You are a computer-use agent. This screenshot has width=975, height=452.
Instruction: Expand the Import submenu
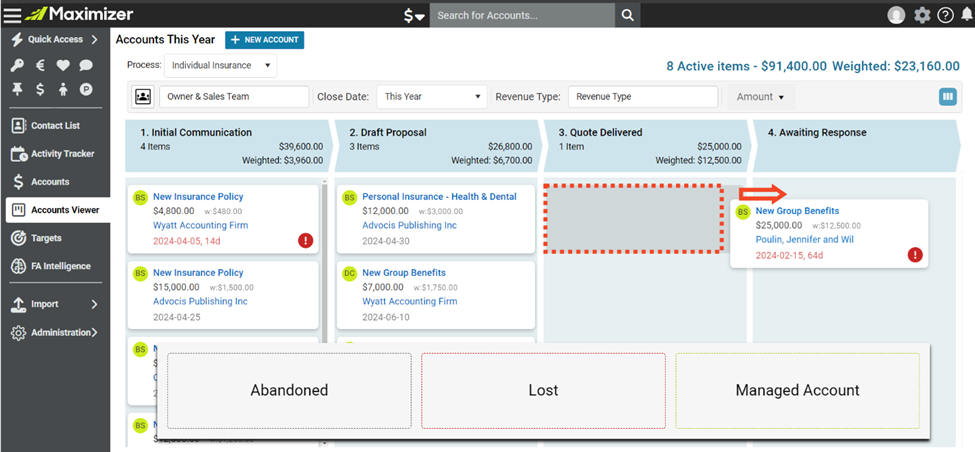click(x=95, y=304)
